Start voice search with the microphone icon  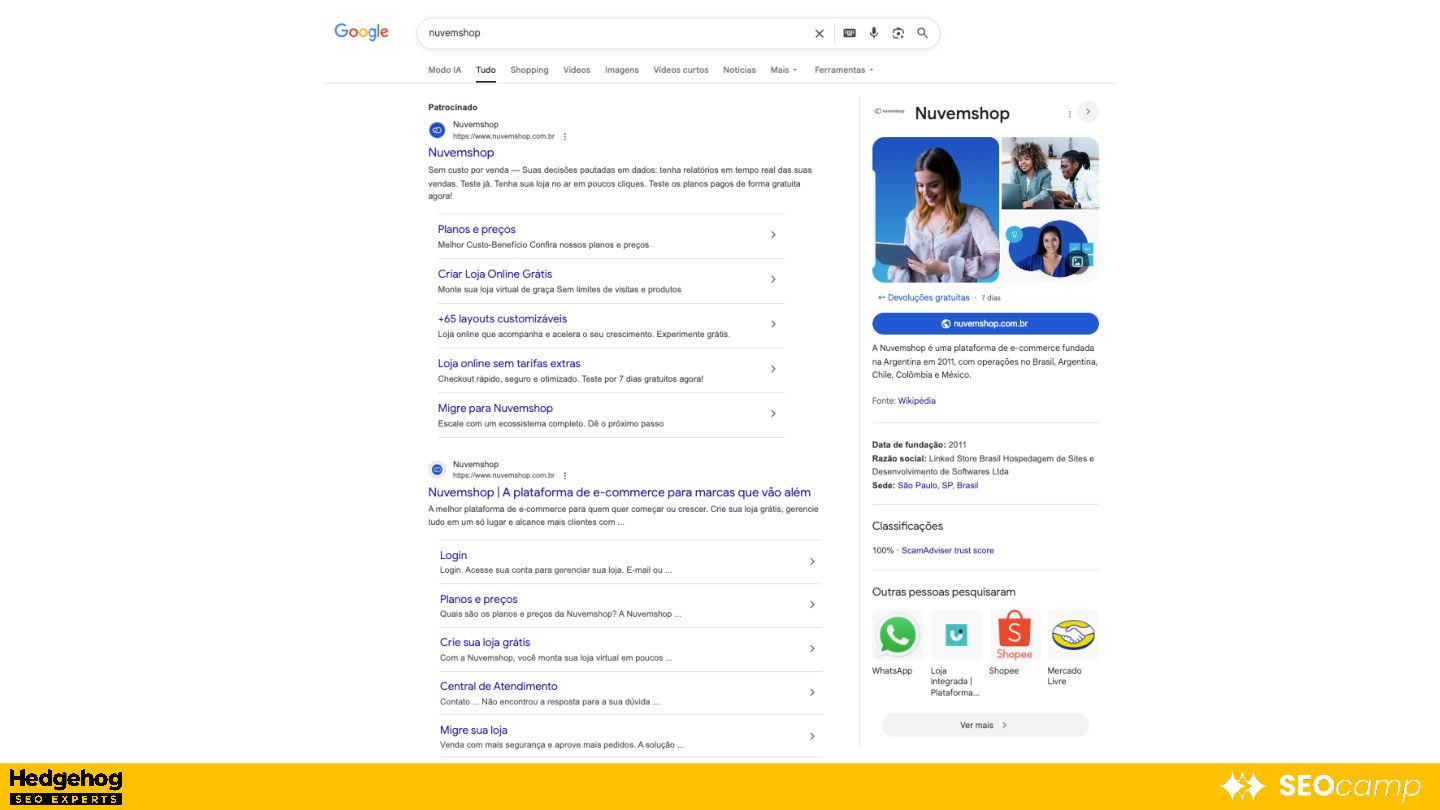[873, 33]
